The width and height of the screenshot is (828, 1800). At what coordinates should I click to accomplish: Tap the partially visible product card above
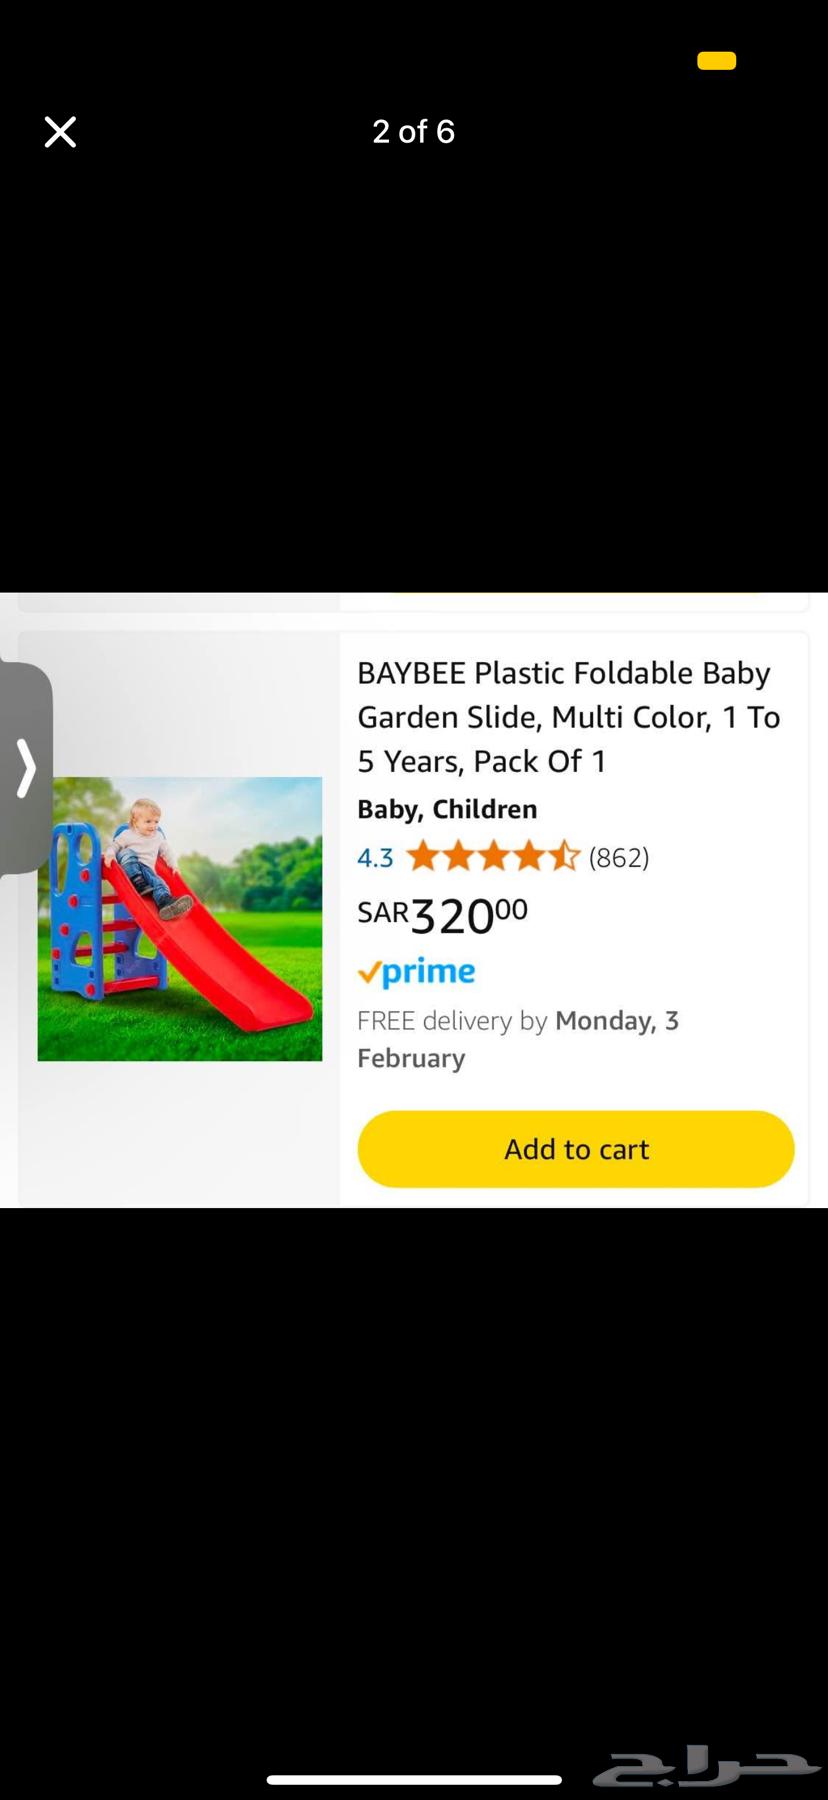(x=413, y=602)
